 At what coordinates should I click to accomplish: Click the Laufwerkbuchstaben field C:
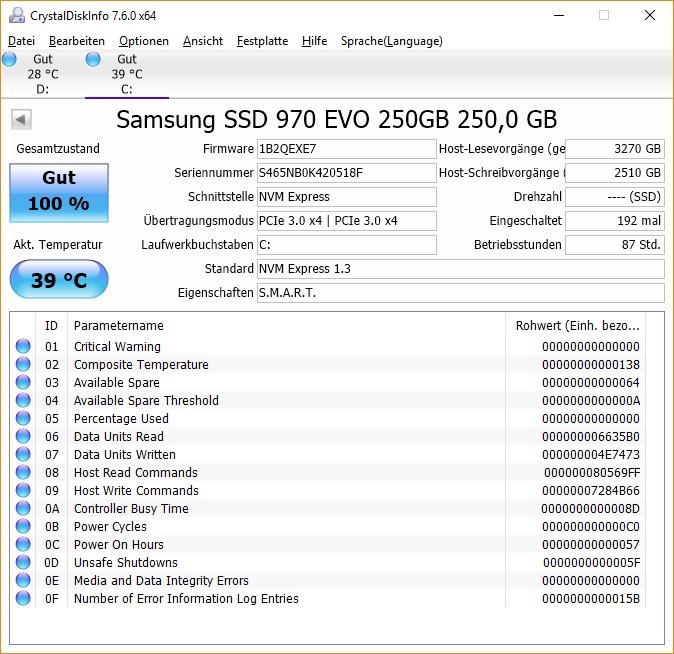point(346,245)
